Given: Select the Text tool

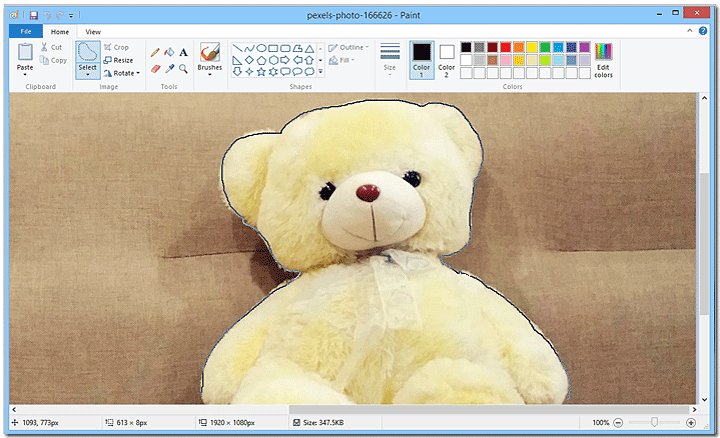Looking at the screenshot, I should coord(183,52).
